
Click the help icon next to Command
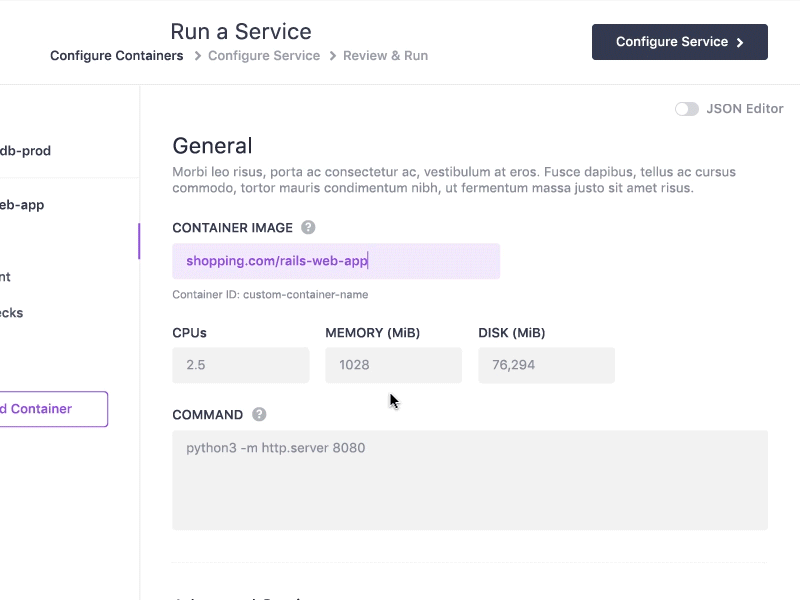coord(259,415)
